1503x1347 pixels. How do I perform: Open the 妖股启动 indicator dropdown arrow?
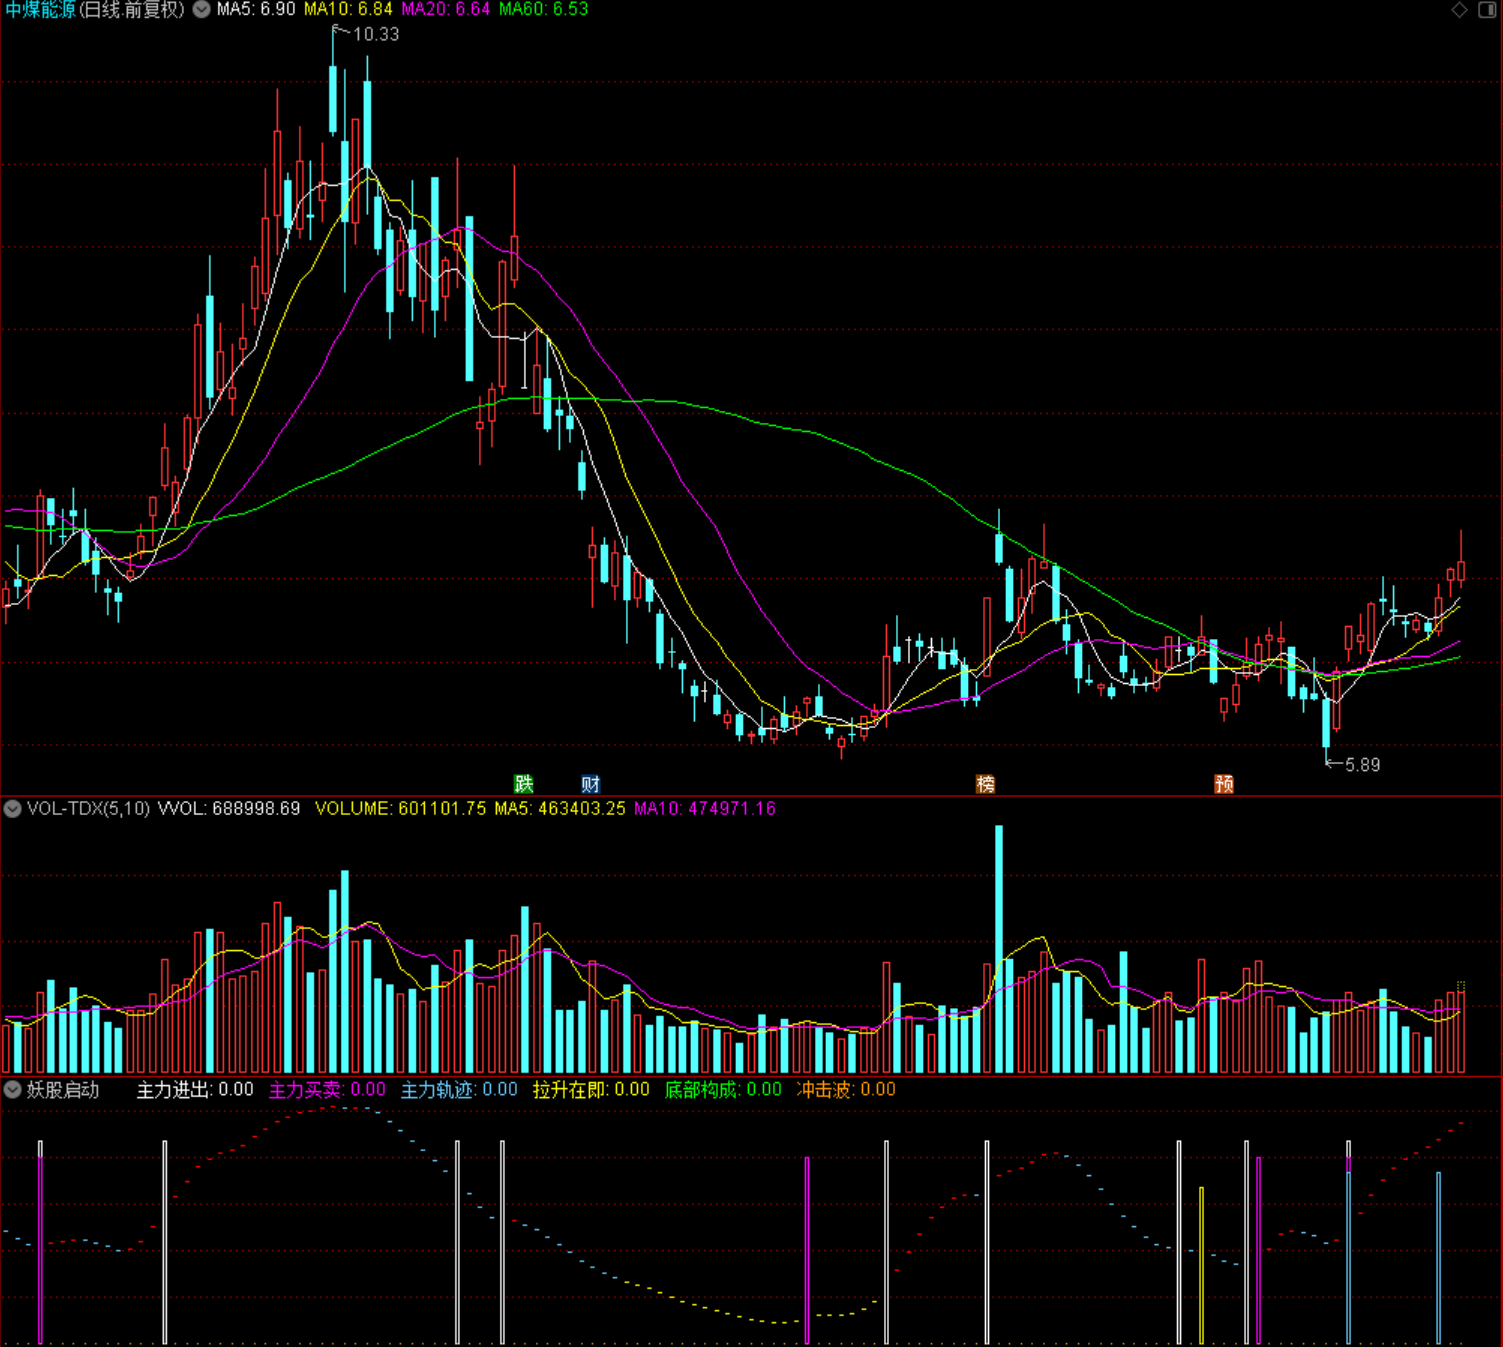(x=13, y=1090)
